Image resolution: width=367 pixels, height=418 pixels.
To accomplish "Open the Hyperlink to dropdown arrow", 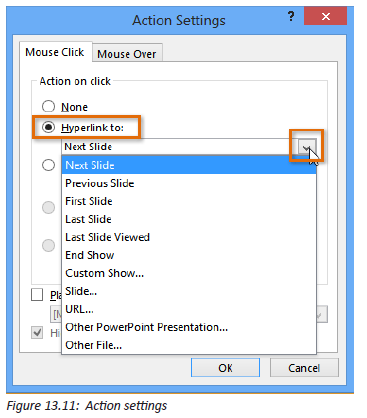I will tap(307, 147).
